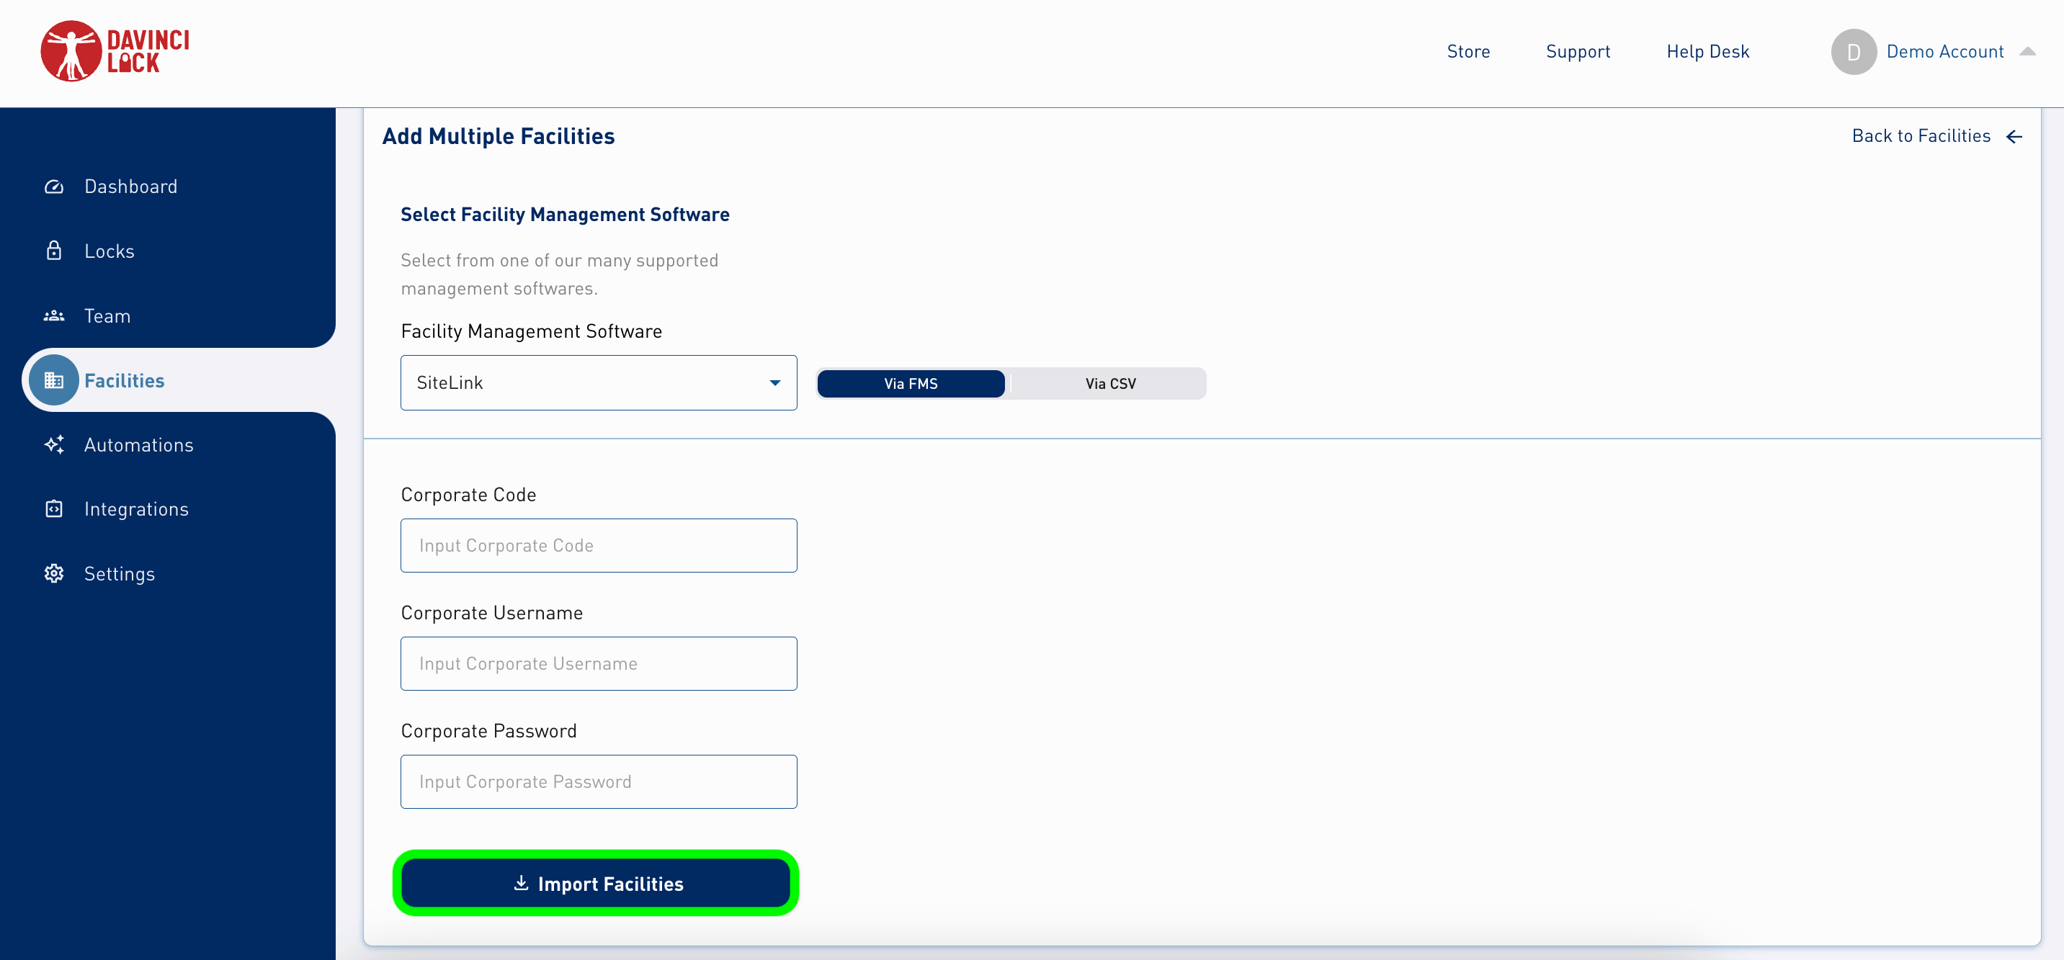Click into the Corporate Password field

pos(598,782)
